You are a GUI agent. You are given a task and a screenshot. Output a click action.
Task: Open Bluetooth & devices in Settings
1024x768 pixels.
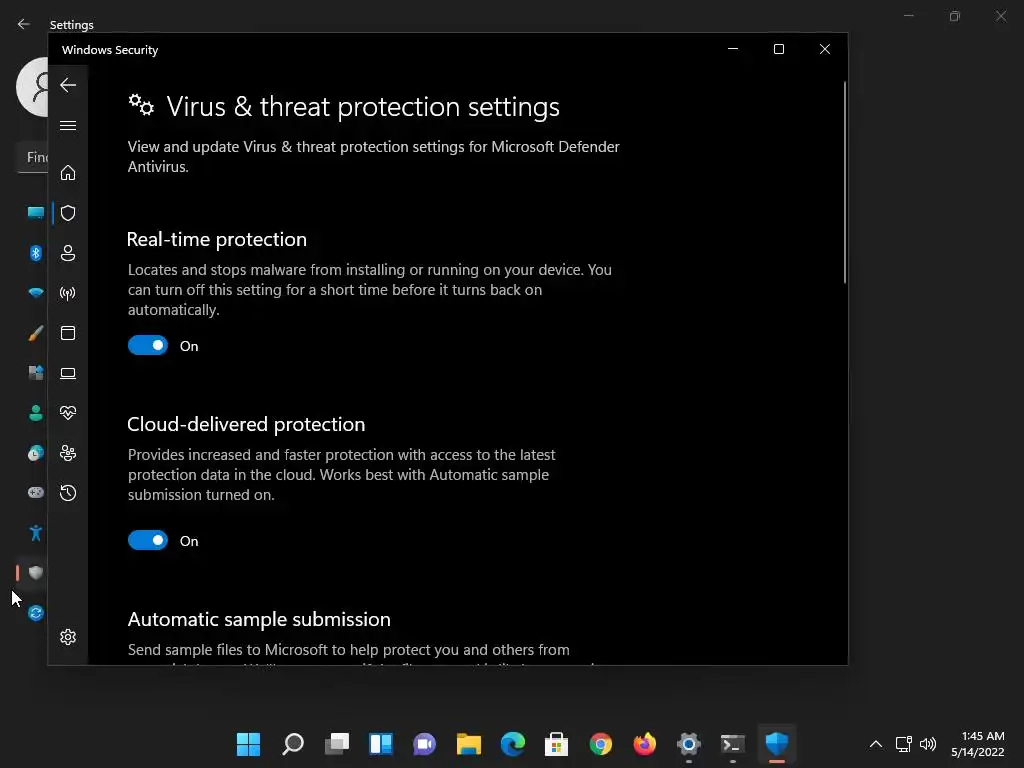[35, 253]
